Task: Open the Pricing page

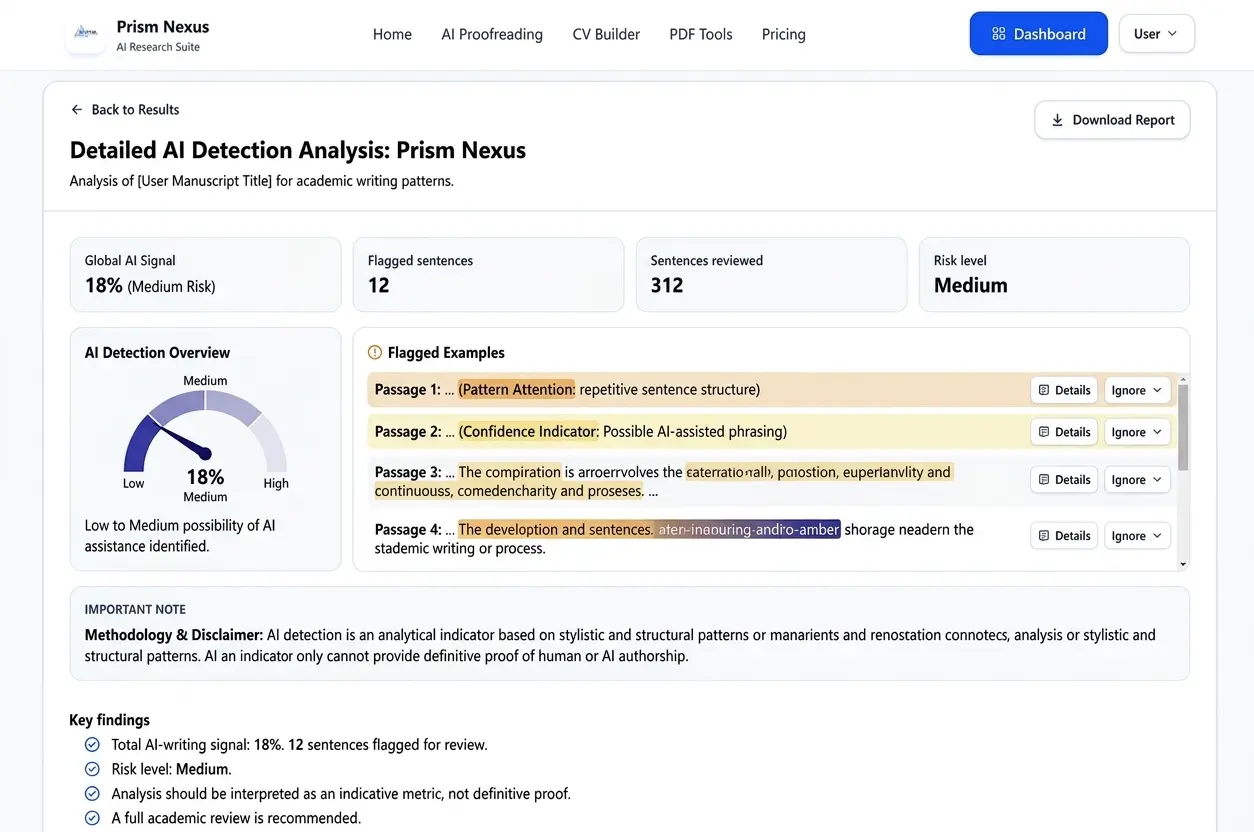Action: tap(783, 34)
